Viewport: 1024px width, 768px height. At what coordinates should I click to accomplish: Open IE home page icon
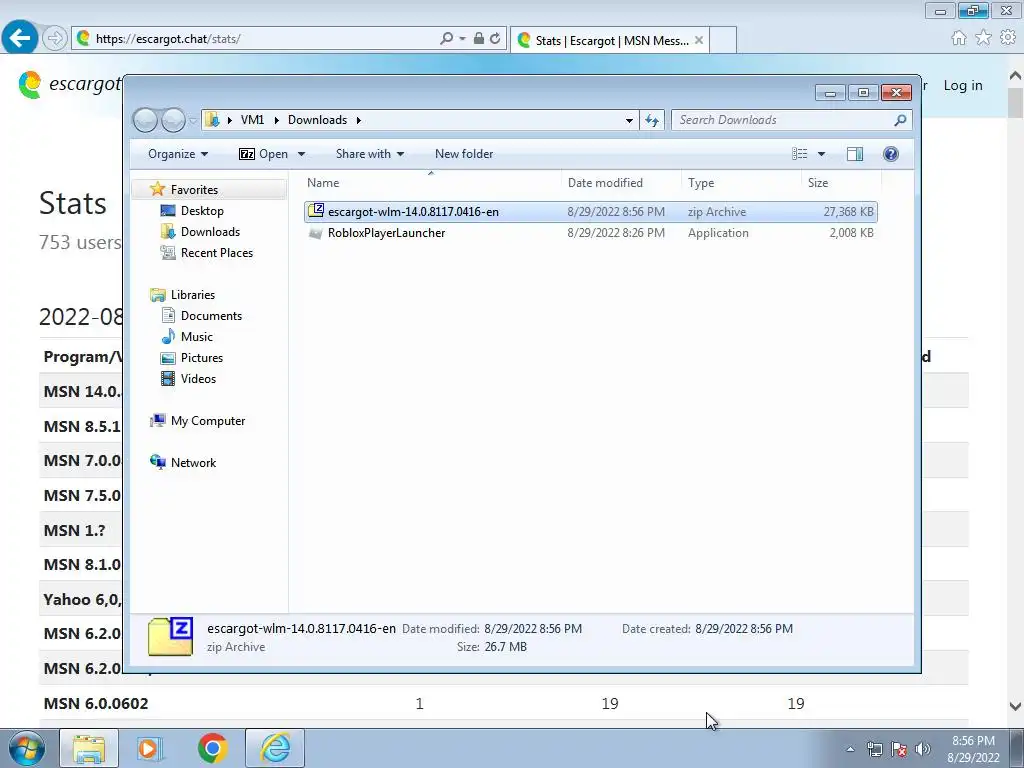[x=959, y=38]
